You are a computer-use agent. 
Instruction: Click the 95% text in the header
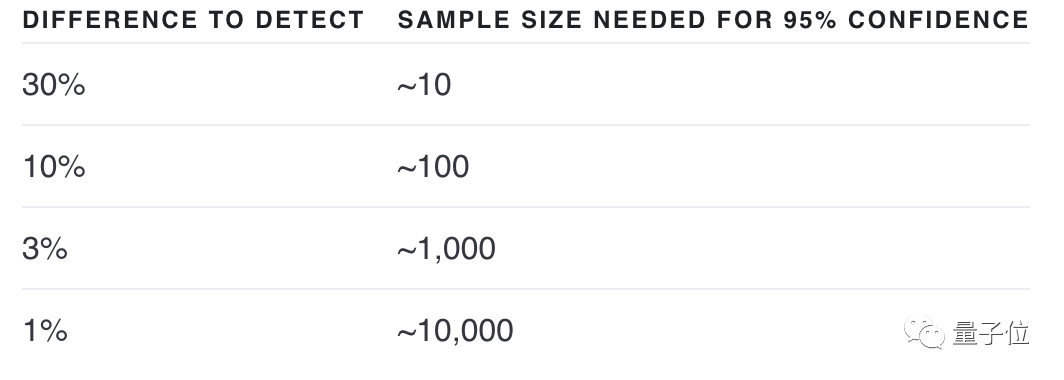[810, 20]
